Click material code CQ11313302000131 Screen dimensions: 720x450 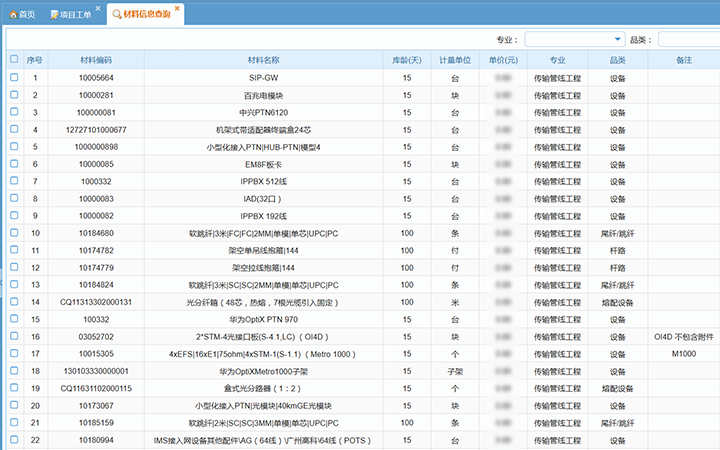96,302
